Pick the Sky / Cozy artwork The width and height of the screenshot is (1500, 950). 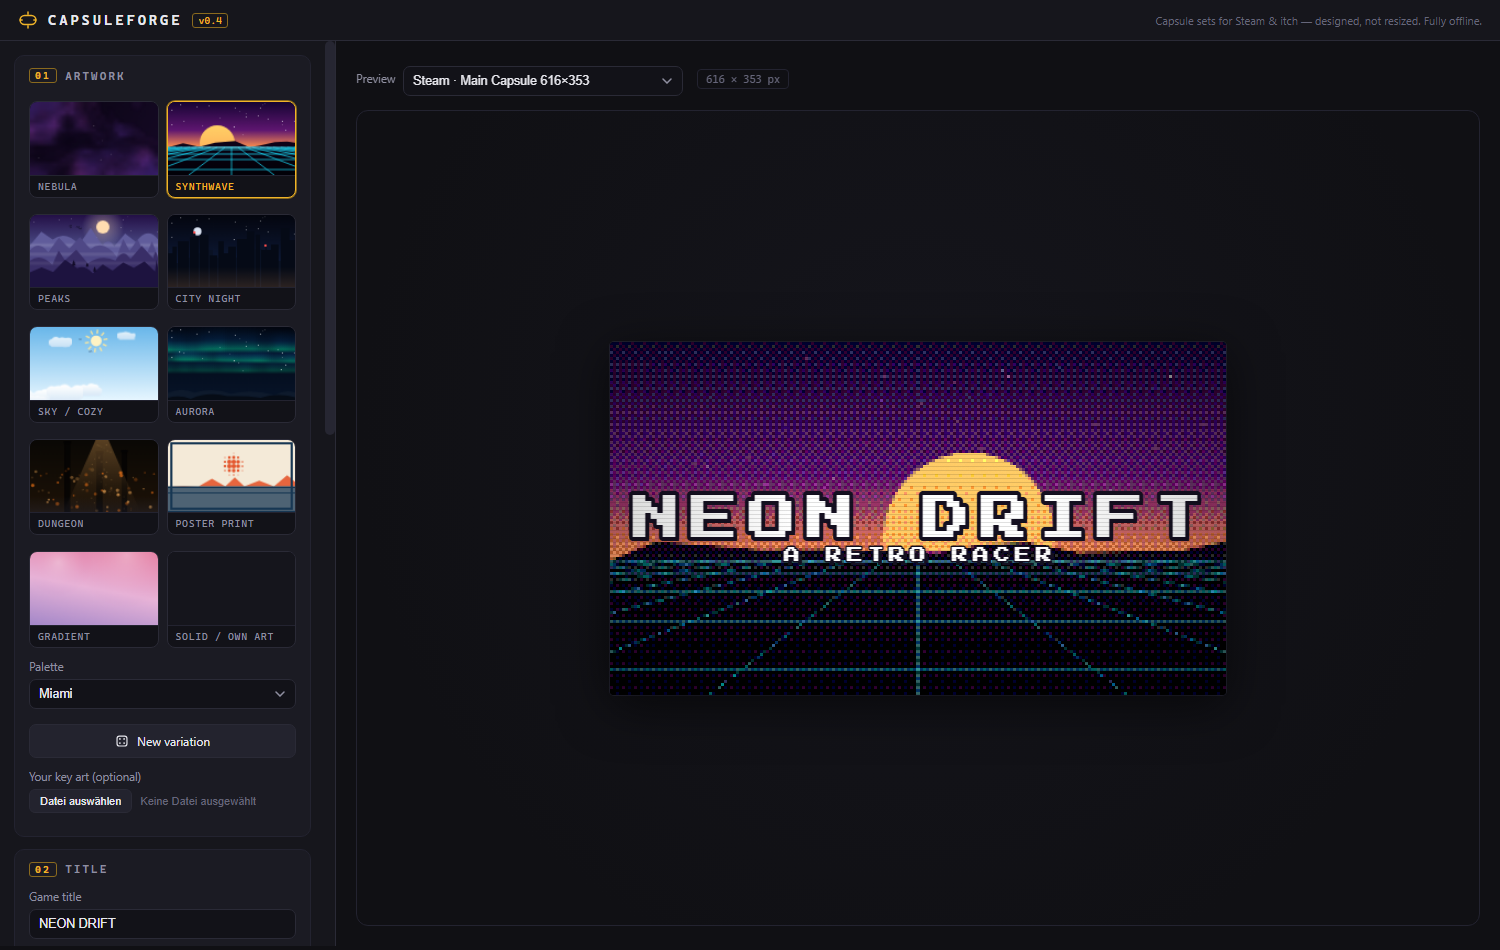pyautogui.click(x=94, y=374)
